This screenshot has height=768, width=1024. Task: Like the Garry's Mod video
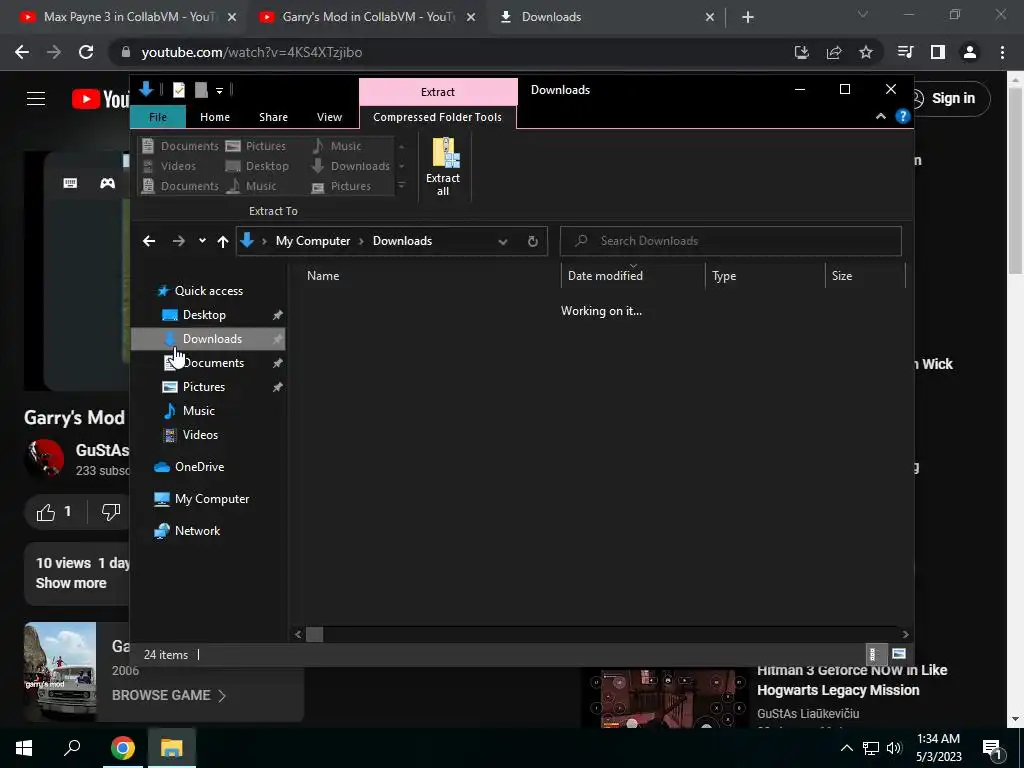[x=54, y=512]
